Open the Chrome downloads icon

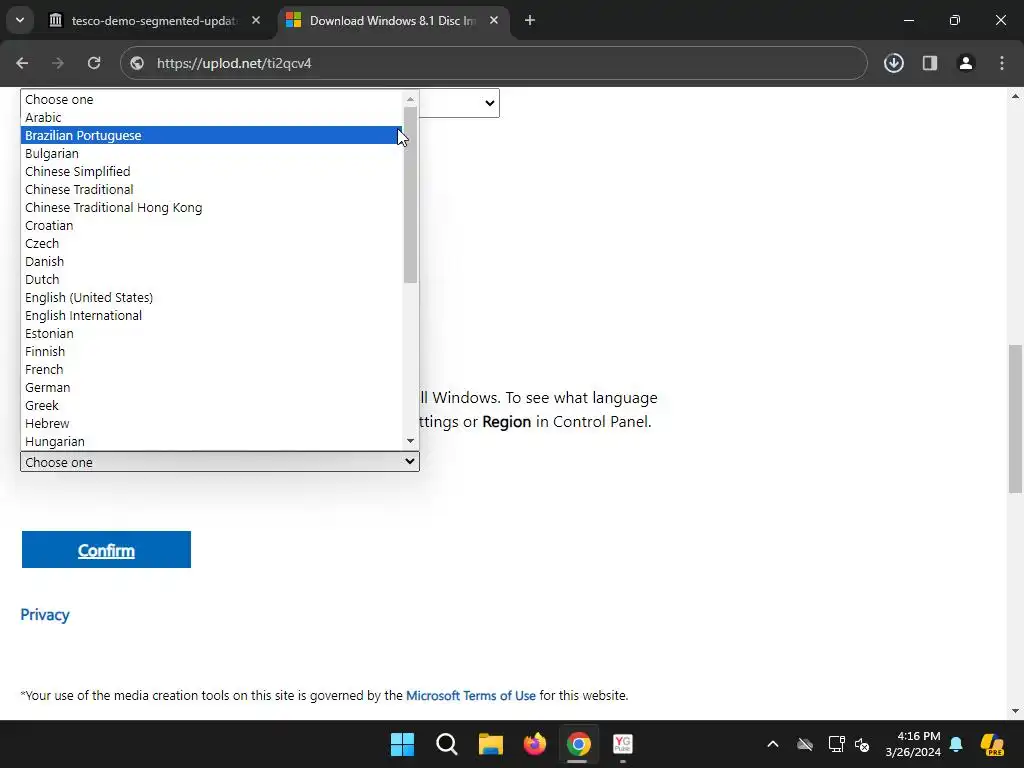(894, 63)
